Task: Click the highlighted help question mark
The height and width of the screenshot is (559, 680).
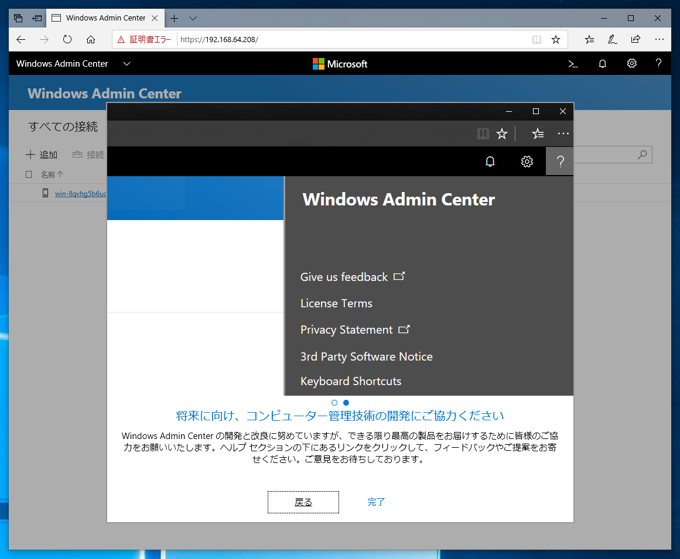Action: pos(560,162)
